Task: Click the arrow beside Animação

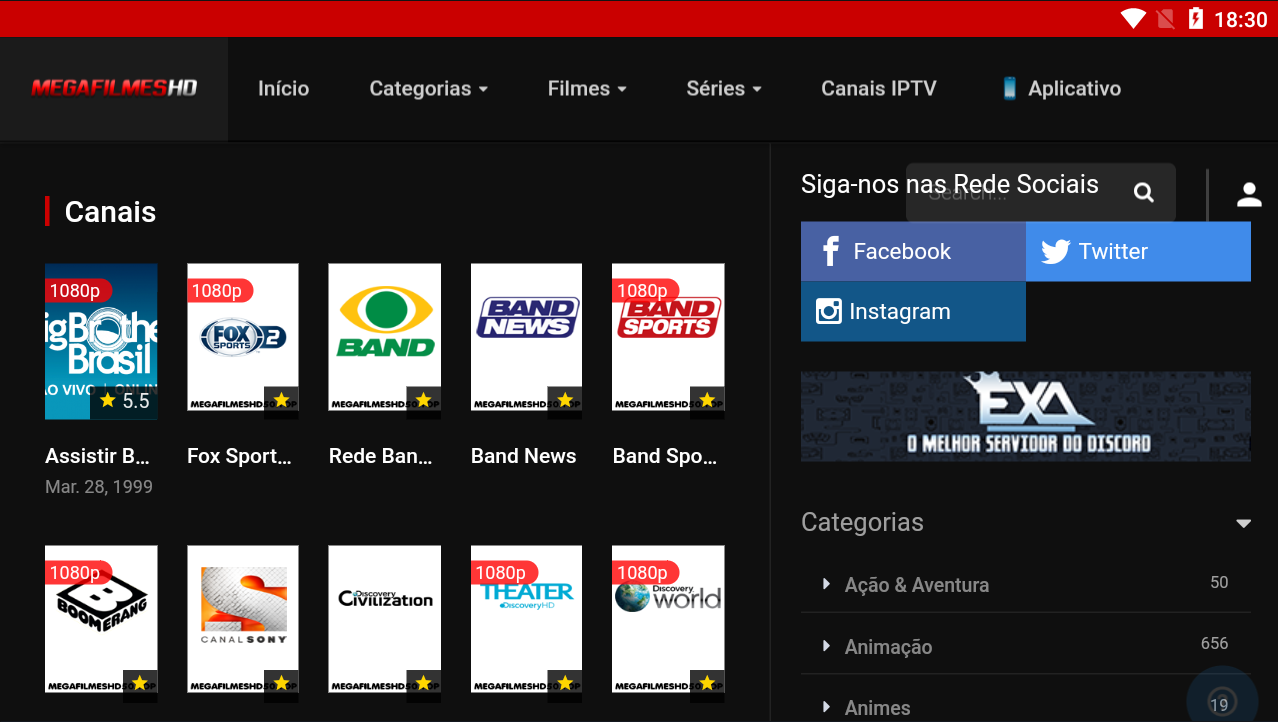Action: point(826,646)
